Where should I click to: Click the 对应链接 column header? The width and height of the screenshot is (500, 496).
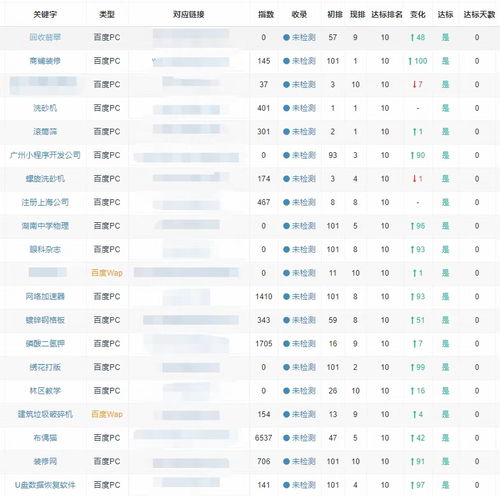click(189, 15)
